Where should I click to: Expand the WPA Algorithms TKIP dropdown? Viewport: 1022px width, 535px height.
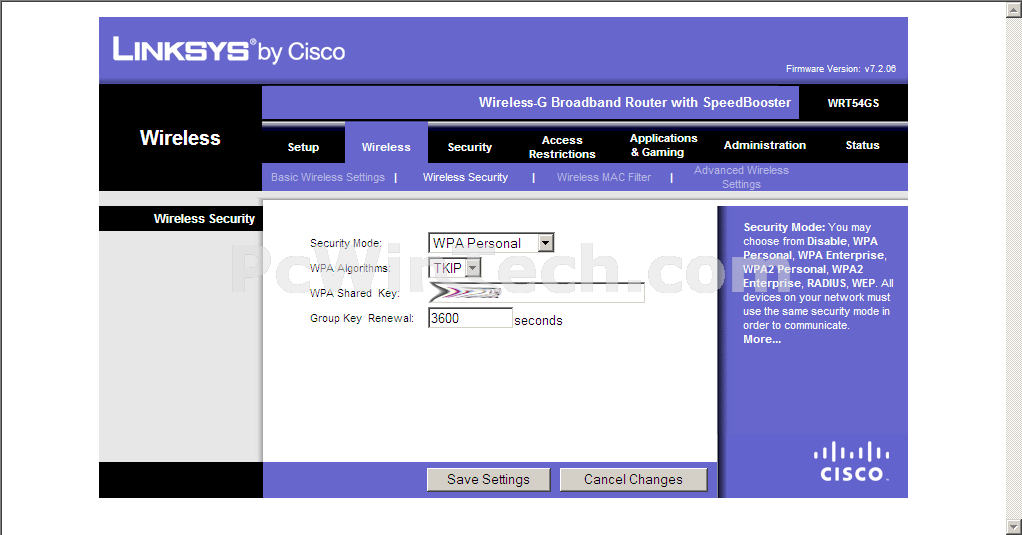[x=455, y=268]
